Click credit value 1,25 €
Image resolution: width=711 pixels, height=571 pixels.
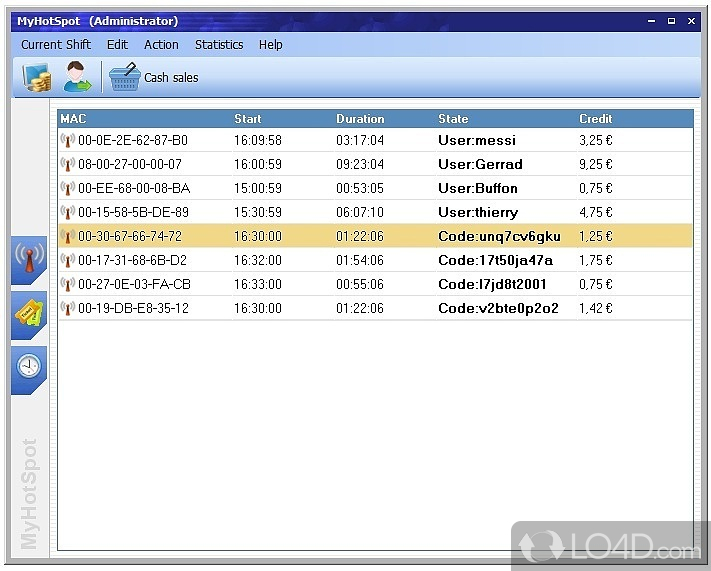[595, 236]
